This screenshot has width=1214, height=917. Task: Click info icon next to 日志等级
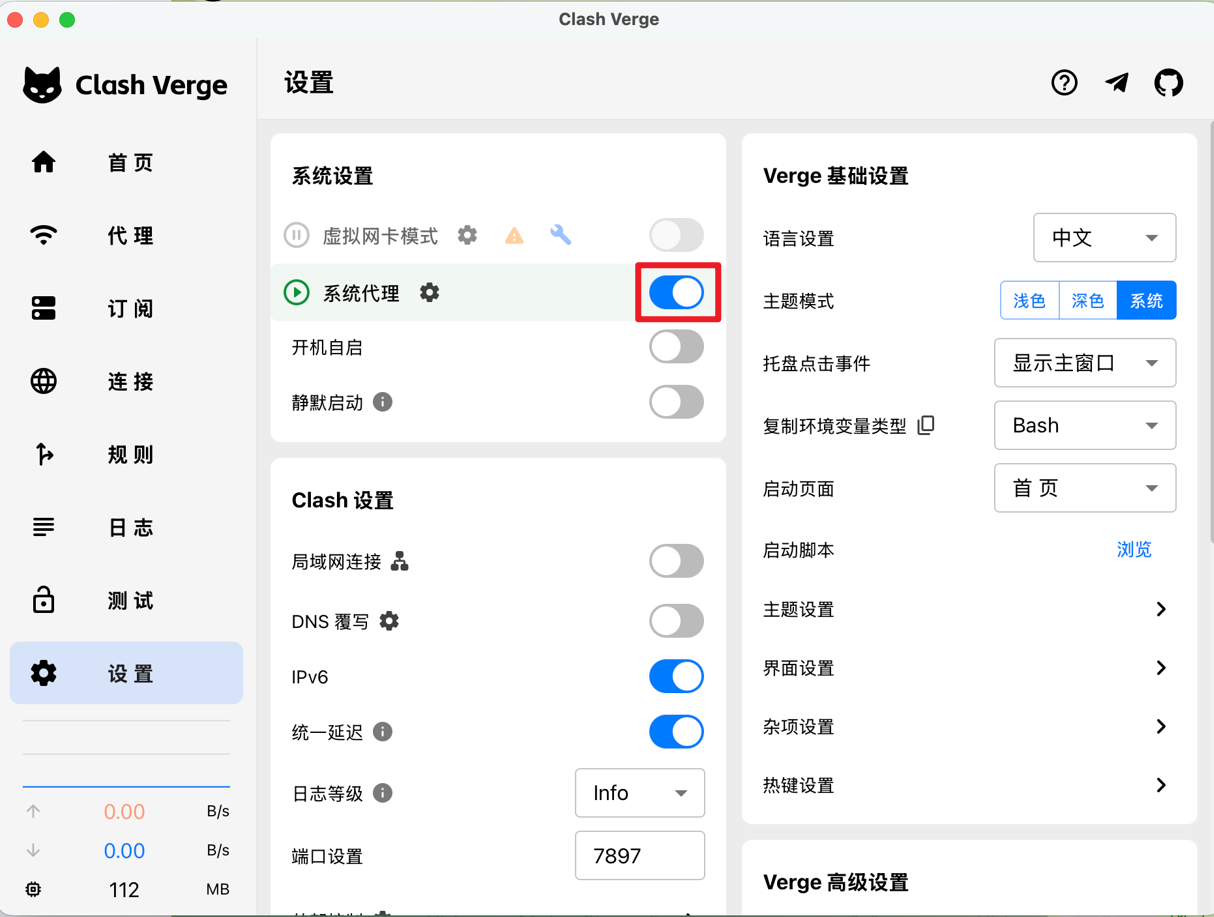point(382,793)
